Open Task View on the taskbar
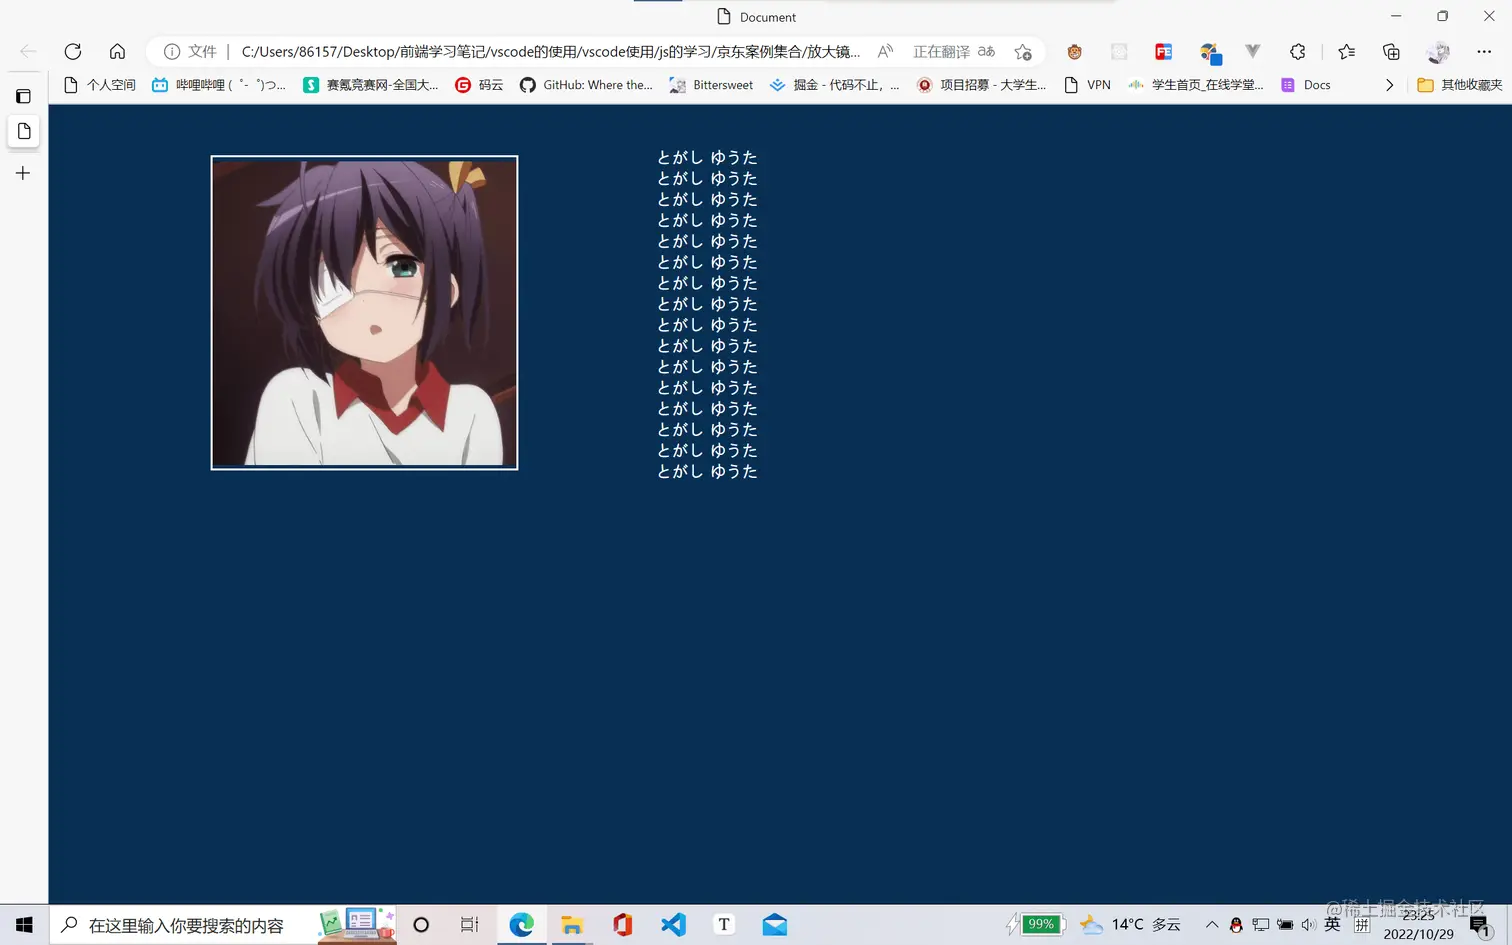 [470, 925]
